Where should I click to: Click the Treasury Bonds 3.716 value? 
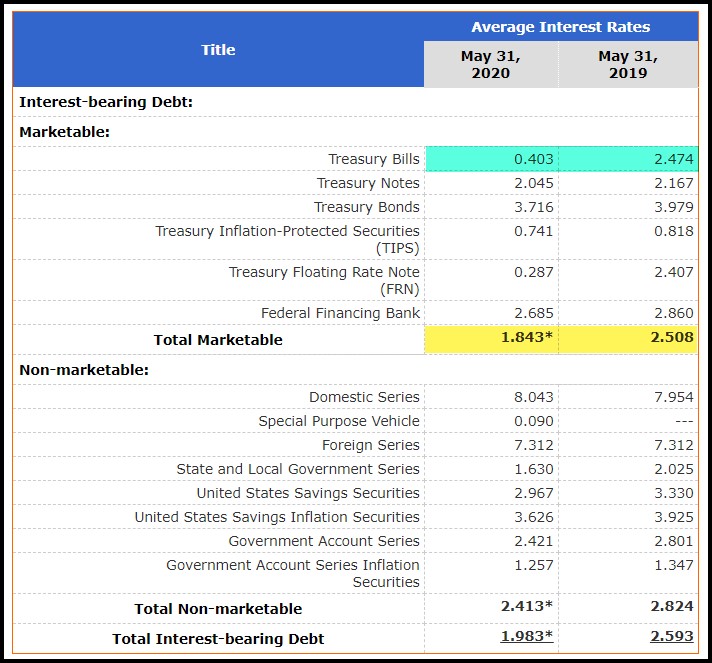pos(534,207)
